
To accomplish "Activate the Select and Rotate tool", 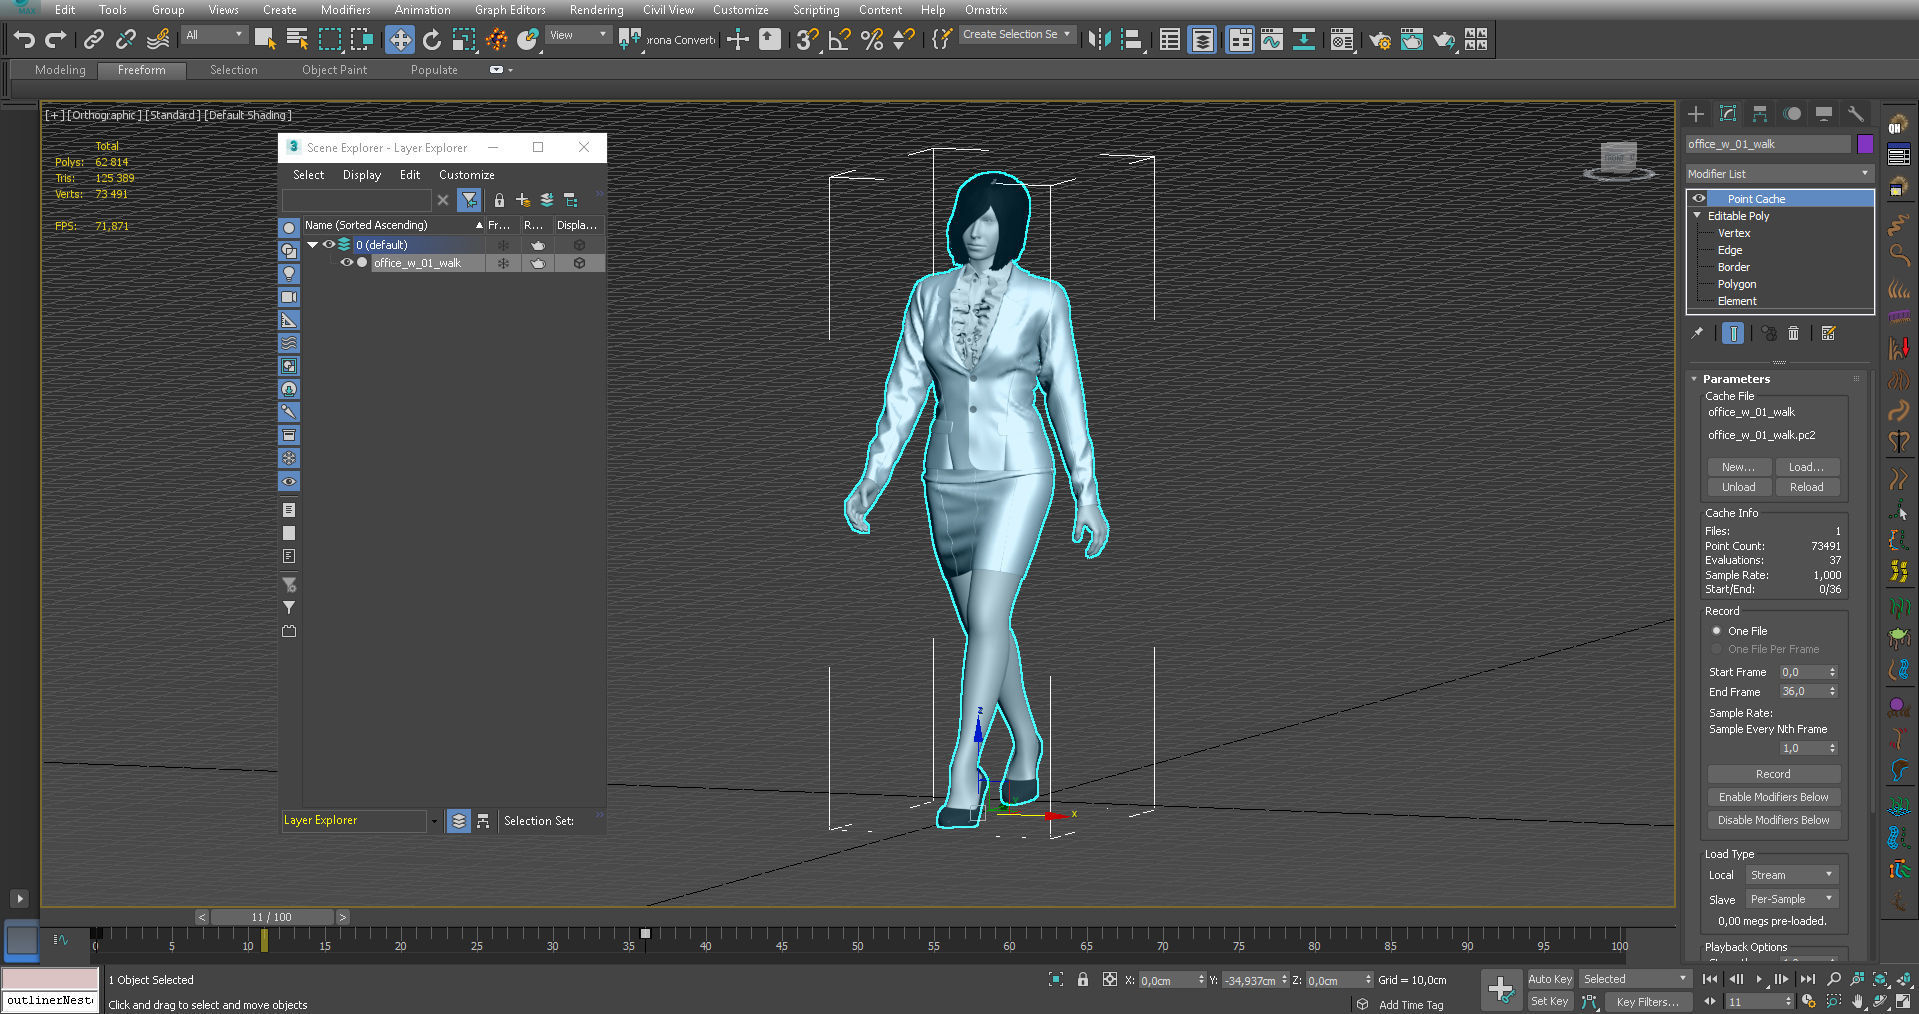I will (431, 39).
